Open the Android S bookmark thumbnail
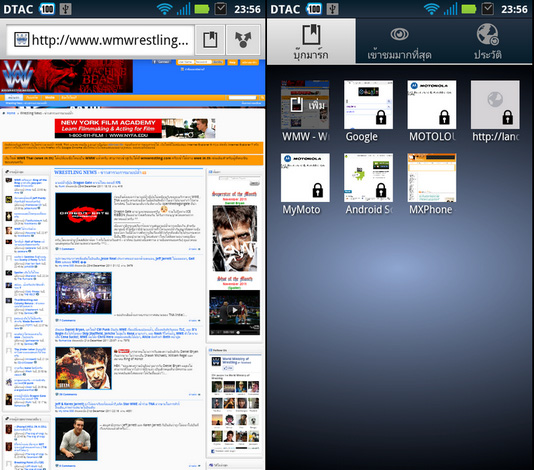The image size is (534, 470). coord(368,177)
